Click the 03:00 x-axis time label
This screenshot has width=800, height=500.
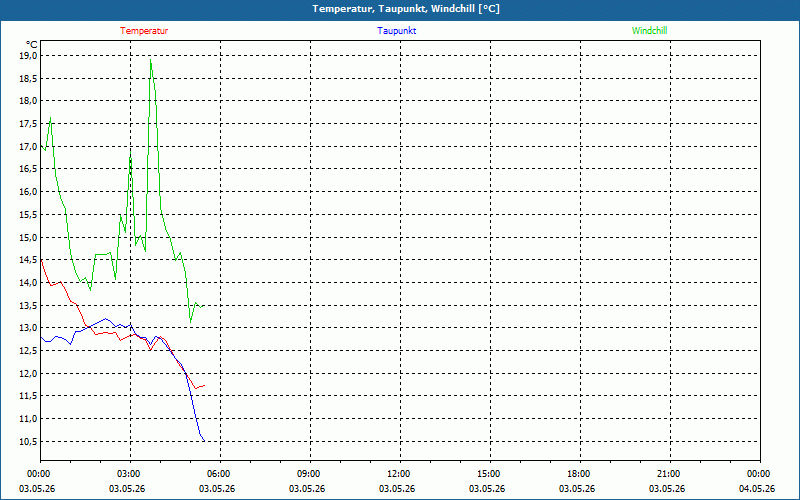130,474
